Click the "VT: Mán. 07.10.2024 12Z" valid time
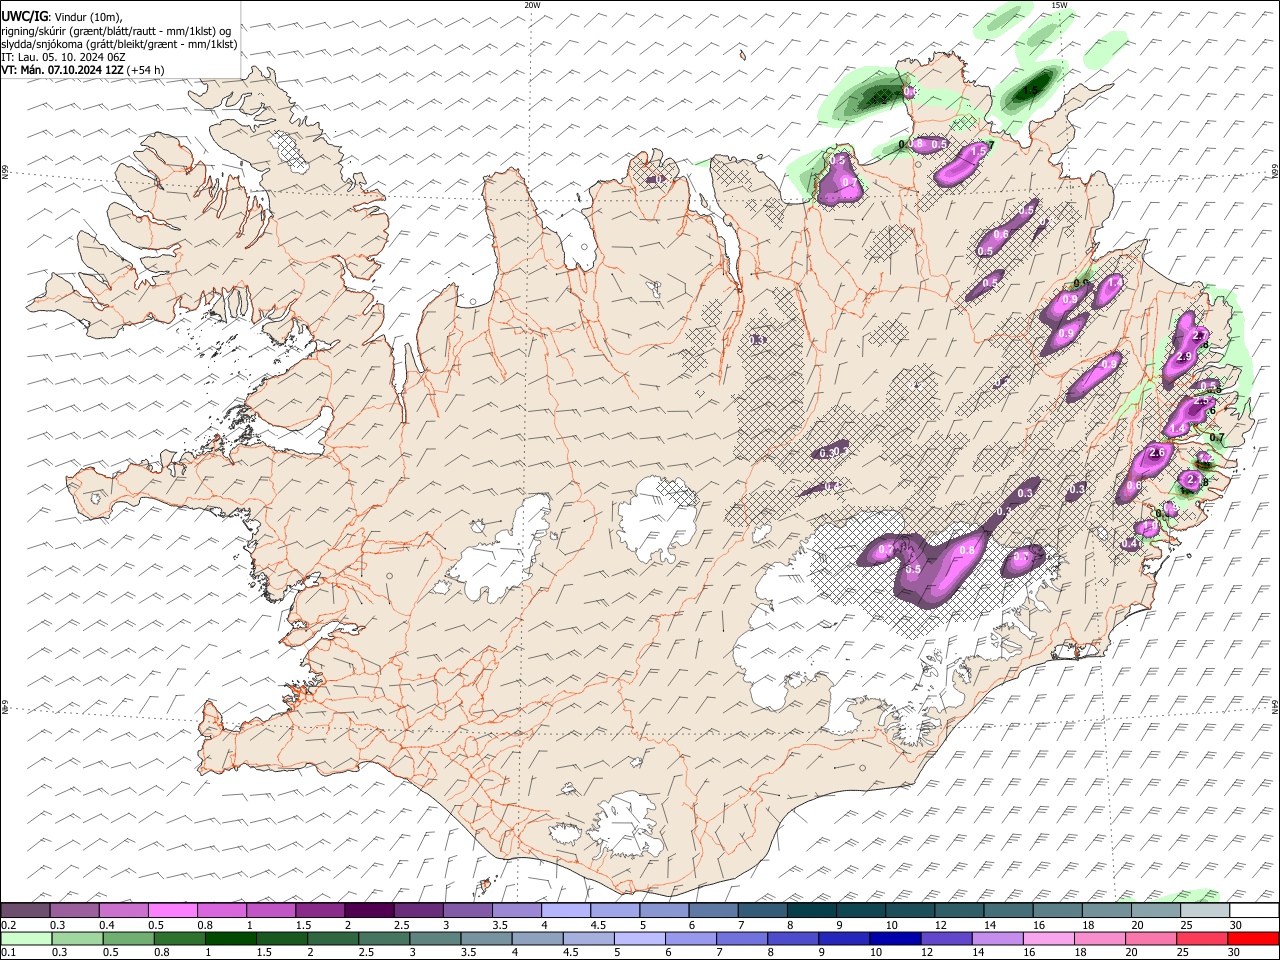The width and height of the screenshot is (1280, 960). 62,70
